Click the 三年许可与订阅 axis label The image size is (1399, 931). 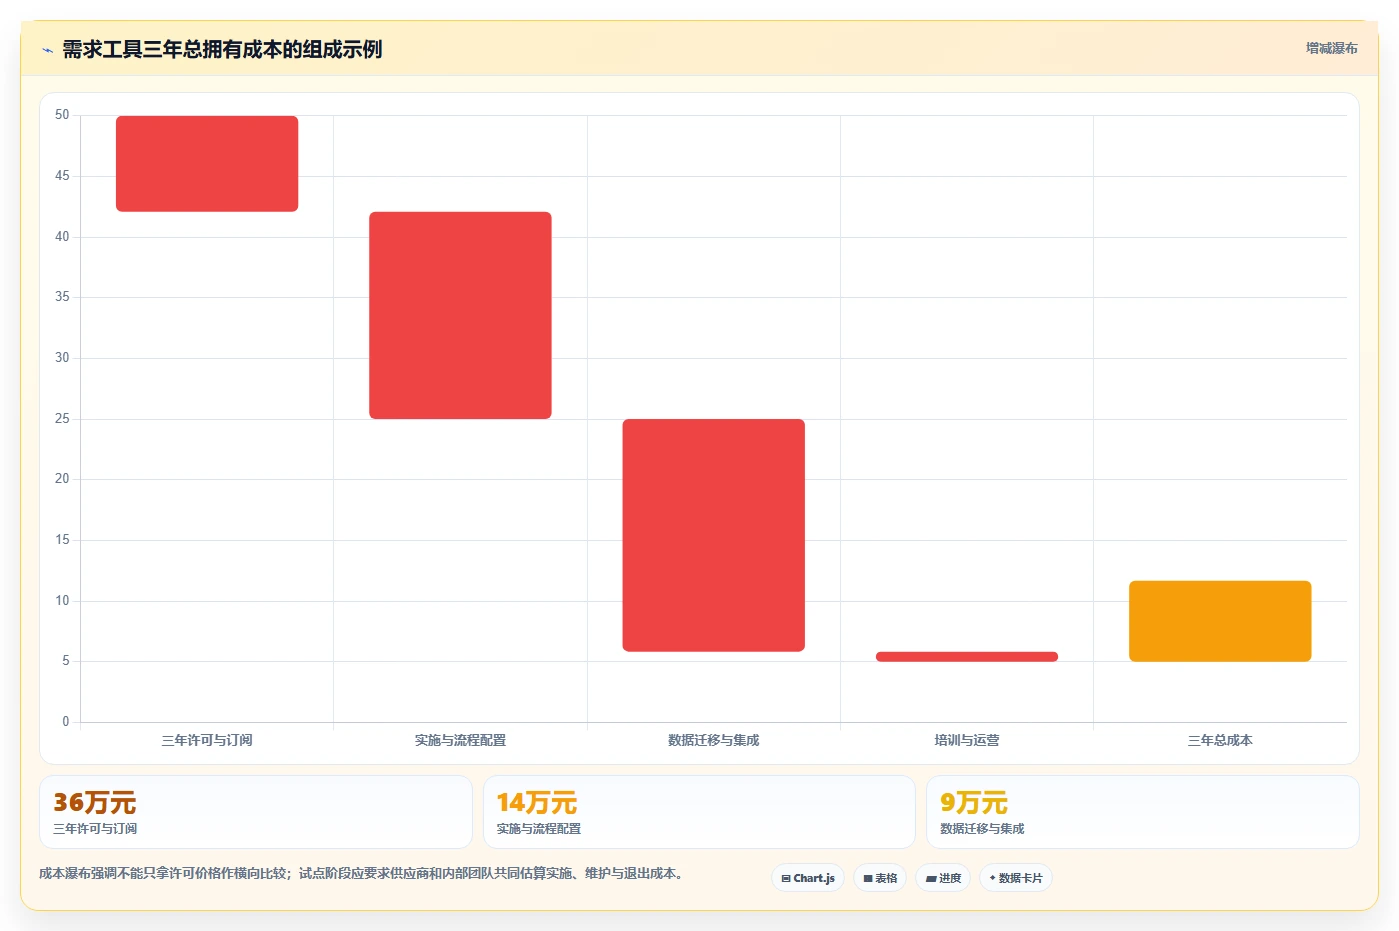tap(207, 741)
